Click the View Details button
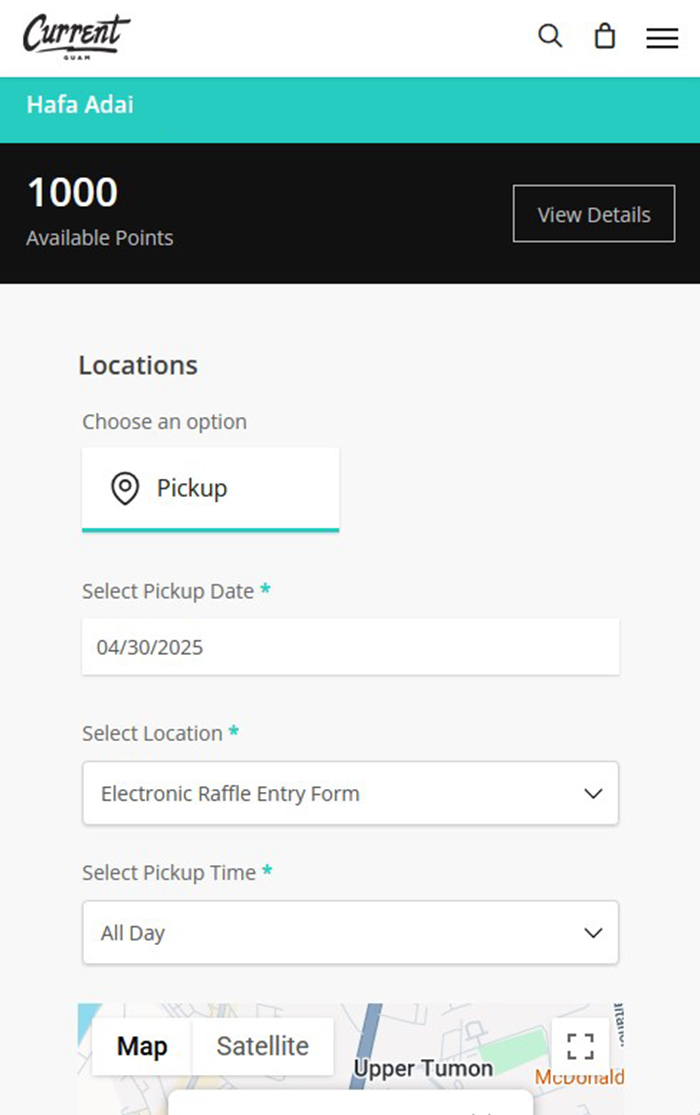The width and height of the screenshot is (700, 1115). tap(594, 214)
